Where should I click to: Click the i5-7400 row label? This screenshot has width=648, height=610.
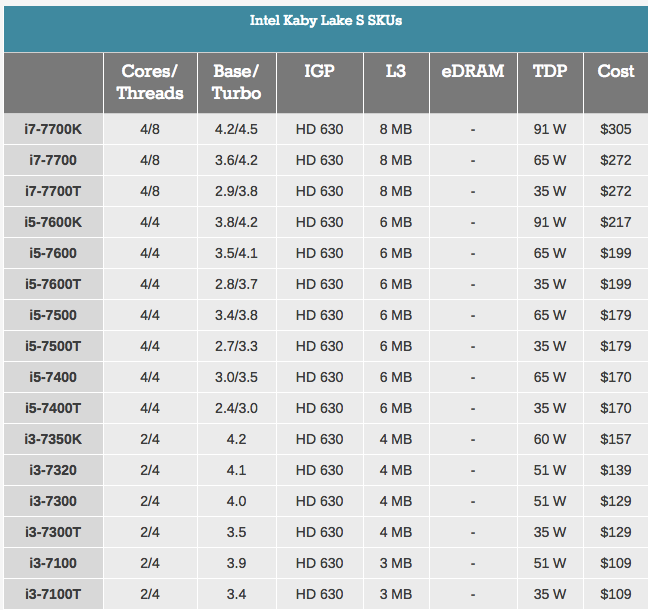[53, 377]
